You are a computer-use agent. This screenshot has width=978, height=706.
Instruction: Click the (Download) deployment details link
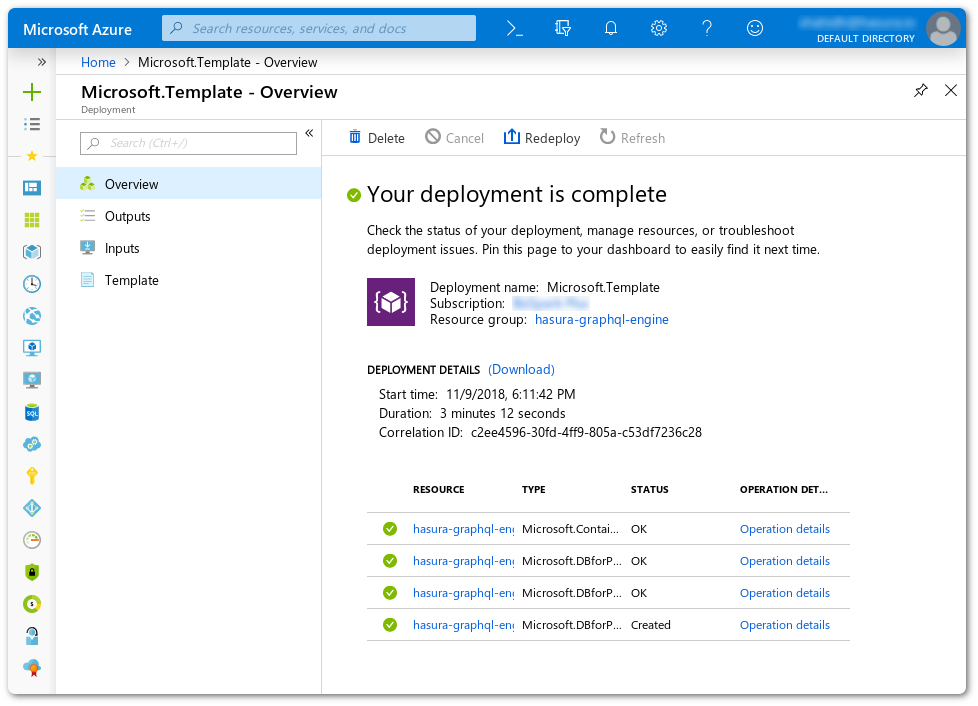coord(521,369)
